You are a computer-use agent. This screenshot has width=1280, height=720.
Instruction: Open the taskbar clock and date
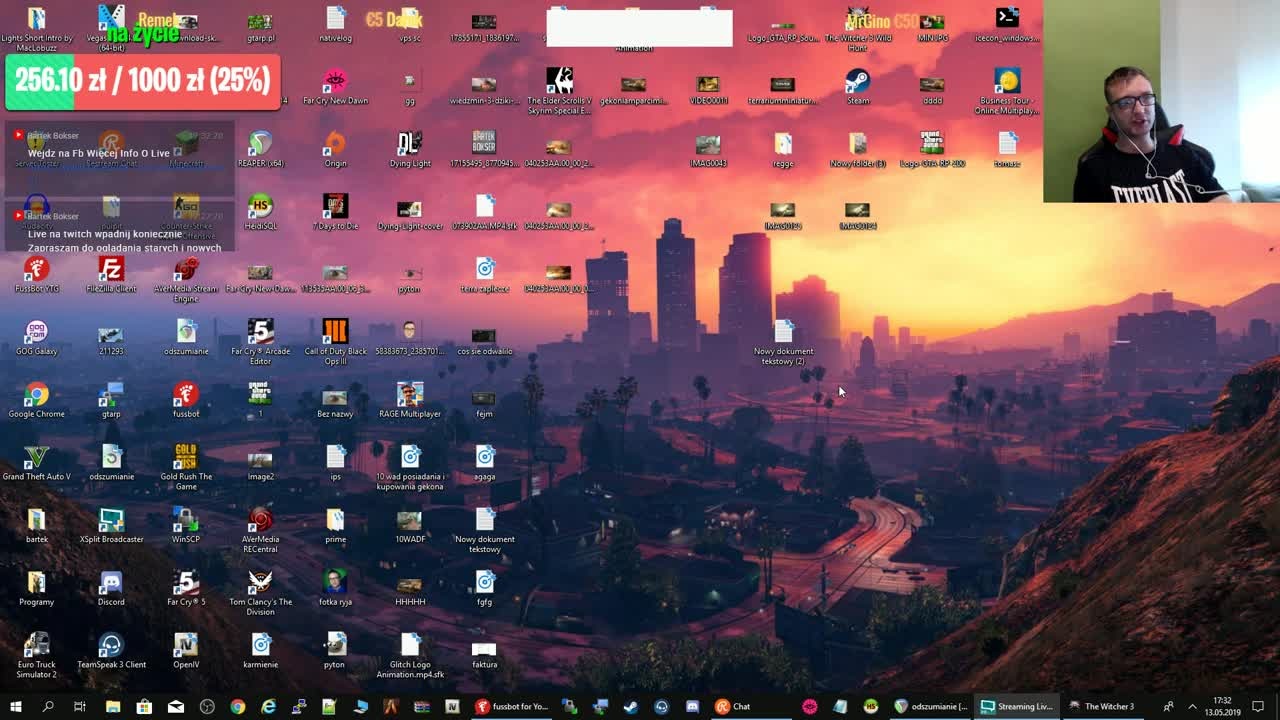point(1222,706)
